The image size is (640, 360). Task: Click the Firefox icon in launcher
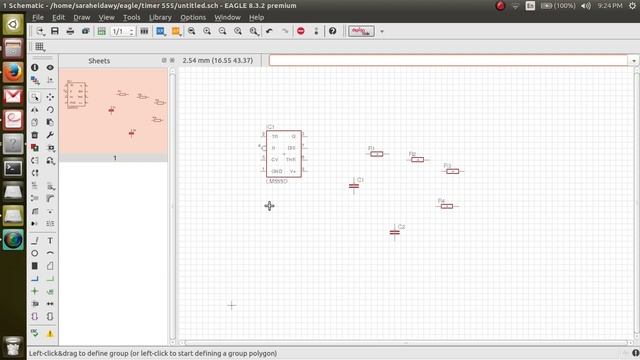coord(13,73)
